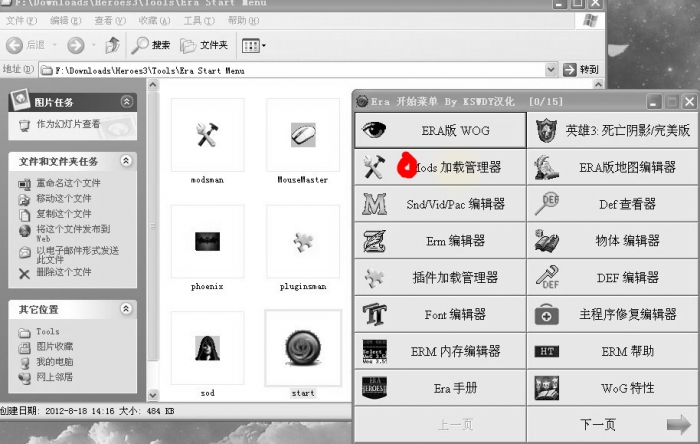Go to next page with 下一页
This screenshot has width=700, height=444.
point(612,424)
